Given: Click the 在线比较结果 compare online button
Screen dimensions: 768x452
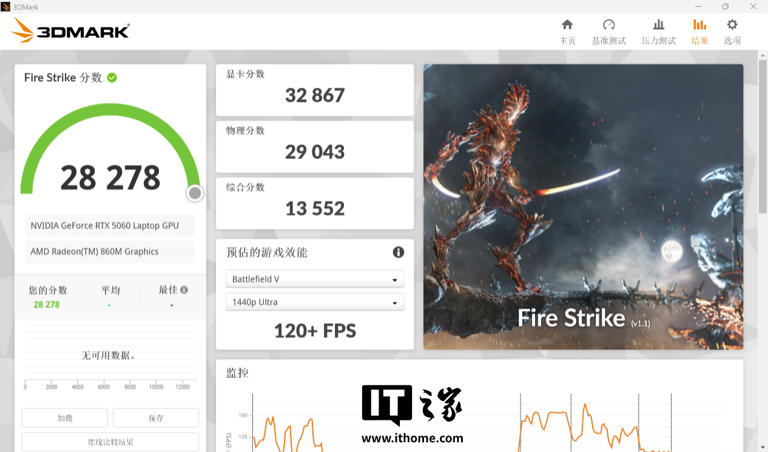Looking at the screenshot, I should pyautogui.click(x=110, y=442).
